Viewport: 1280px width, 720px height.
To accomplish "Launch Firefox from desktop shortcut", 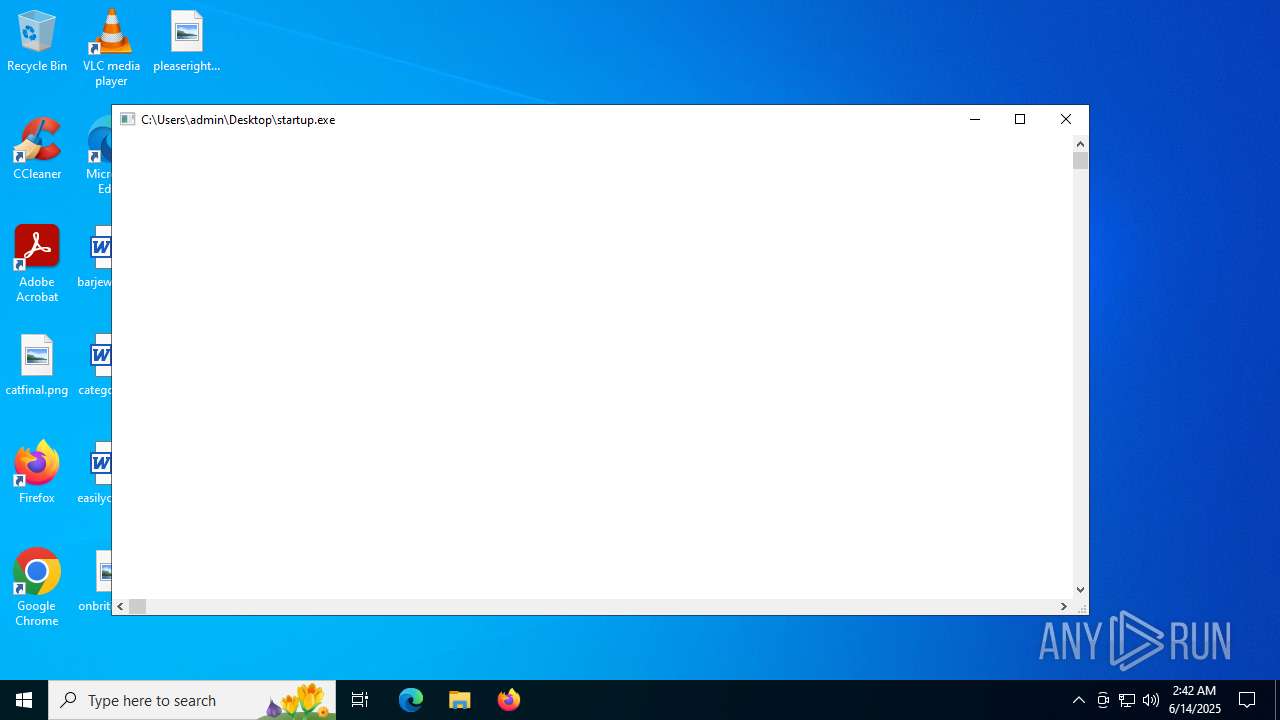I will (x=37, y=473).
